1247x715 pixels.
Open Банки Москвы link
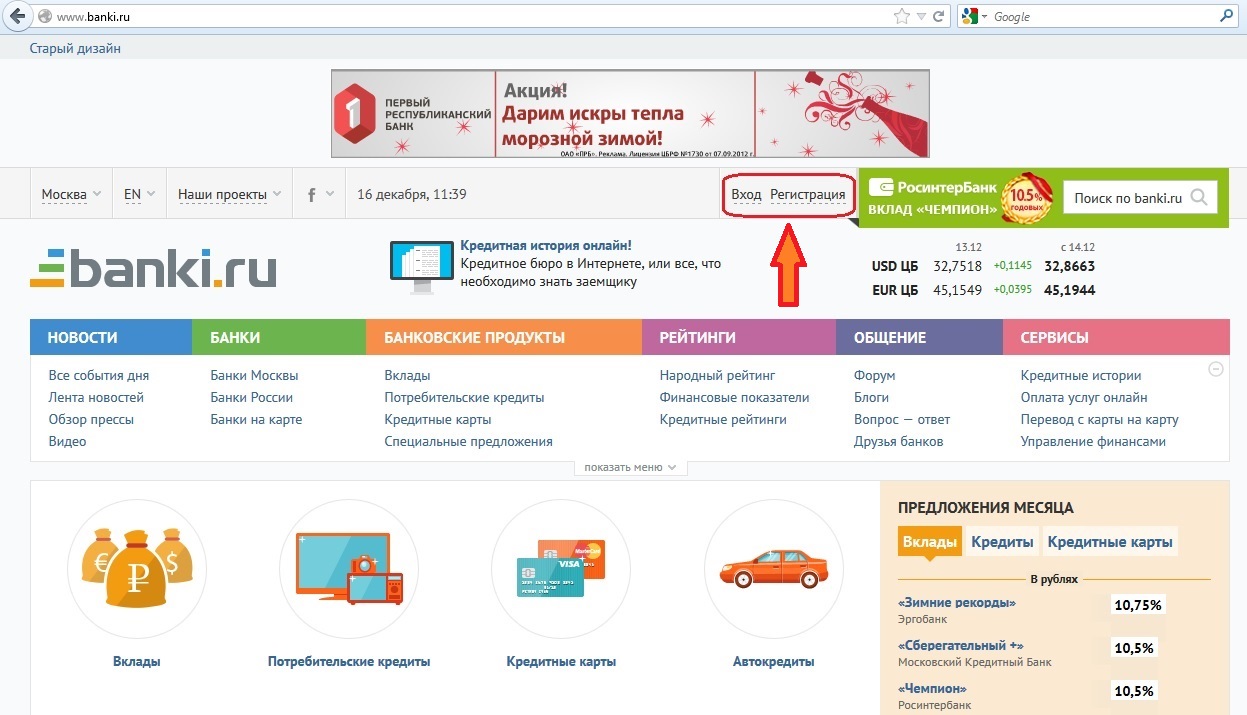point(254,375)
